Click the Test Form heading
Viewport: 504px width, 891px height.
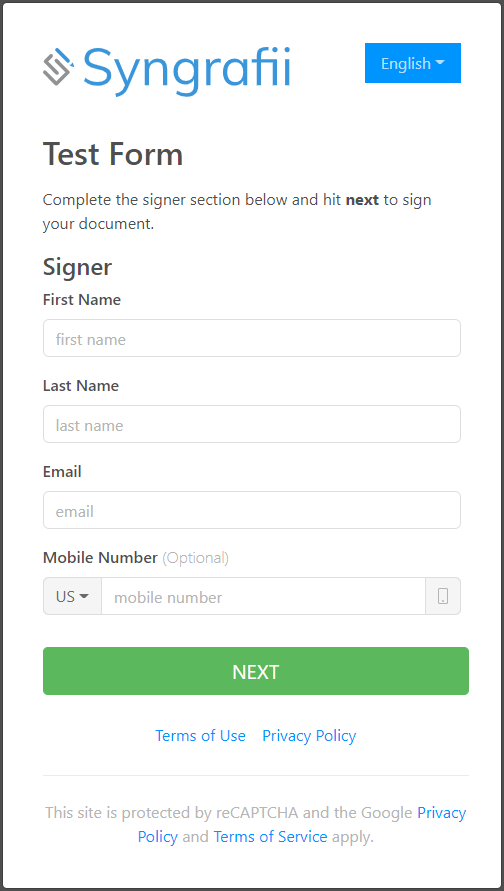coord(113,154)
